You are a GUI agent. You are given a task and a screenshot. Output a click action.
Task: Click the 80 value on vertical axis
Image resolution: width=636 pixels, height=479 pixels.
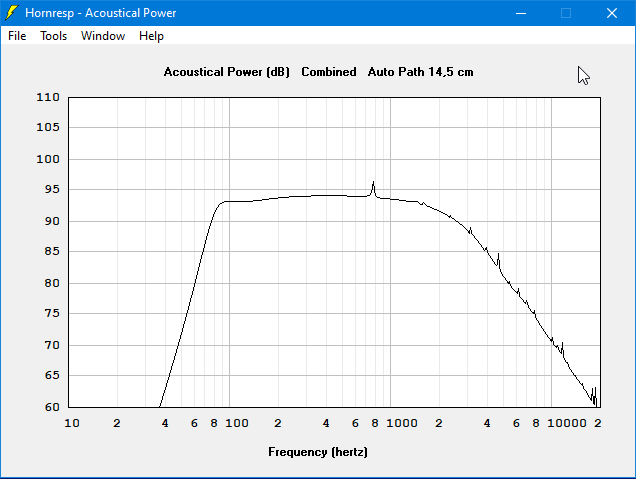[52, 283]
